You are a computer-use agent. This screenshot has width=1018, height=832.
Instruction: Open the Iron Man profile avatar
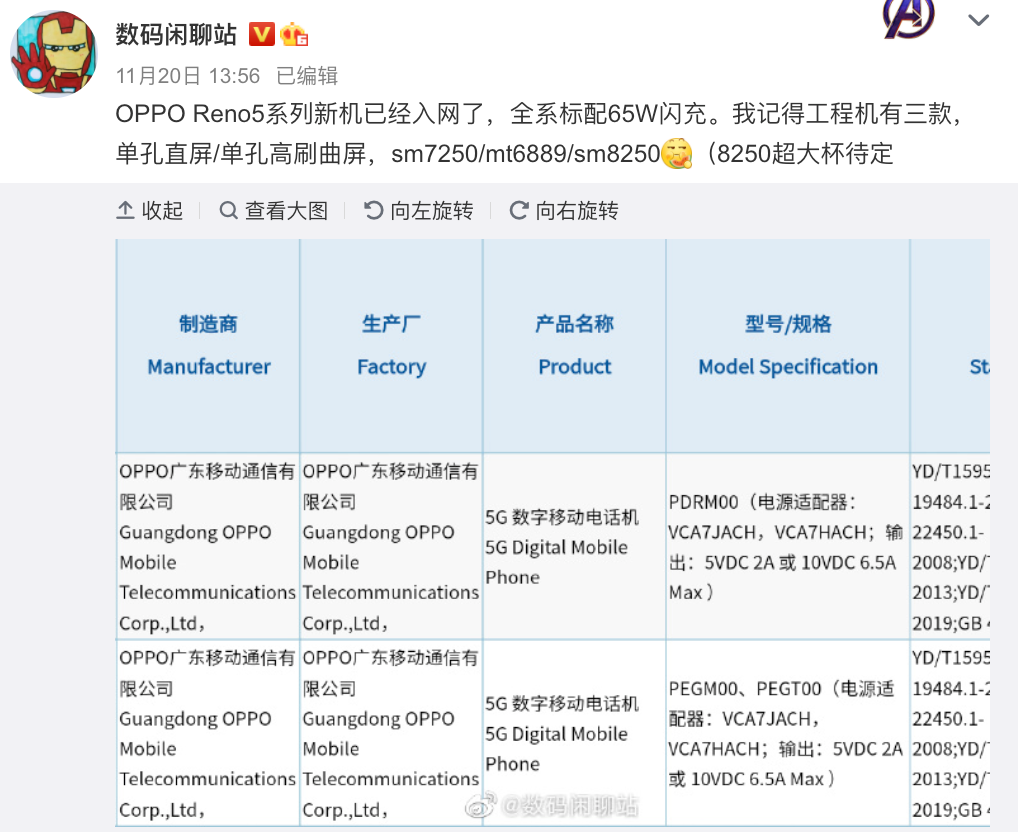(54, 54)
